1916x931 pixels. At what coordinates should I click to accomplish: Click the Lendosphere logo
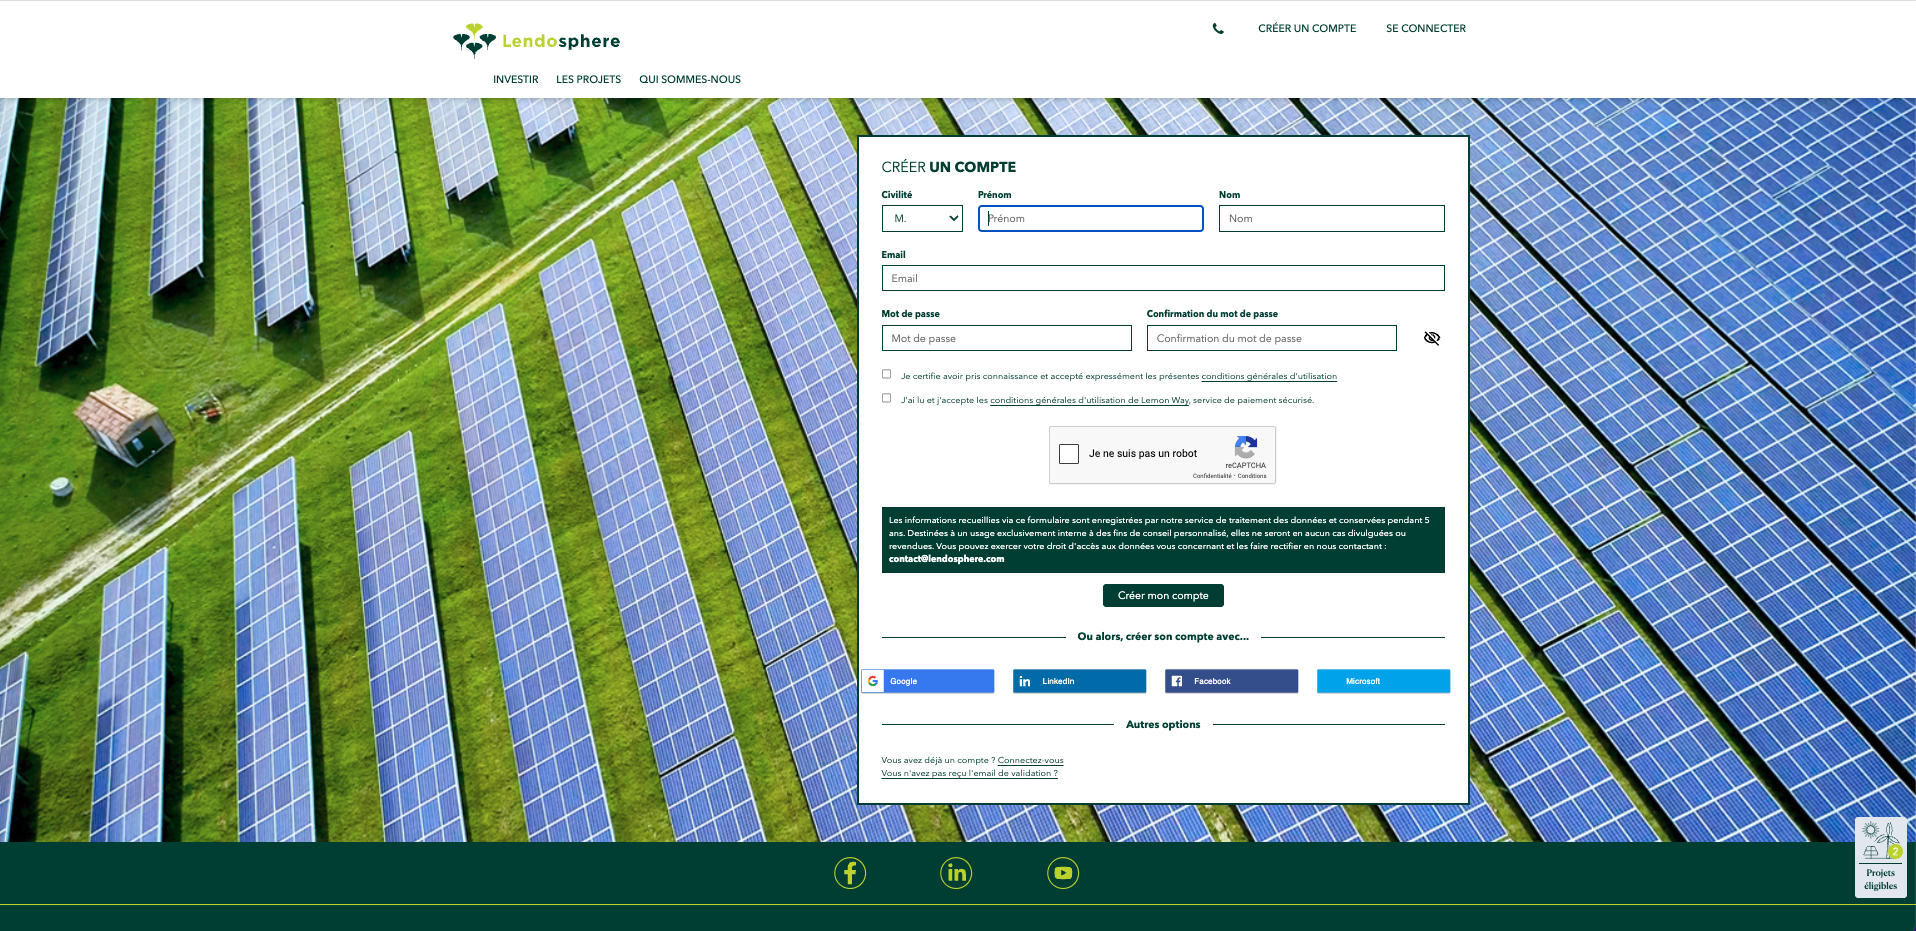(x=536, y=41)
